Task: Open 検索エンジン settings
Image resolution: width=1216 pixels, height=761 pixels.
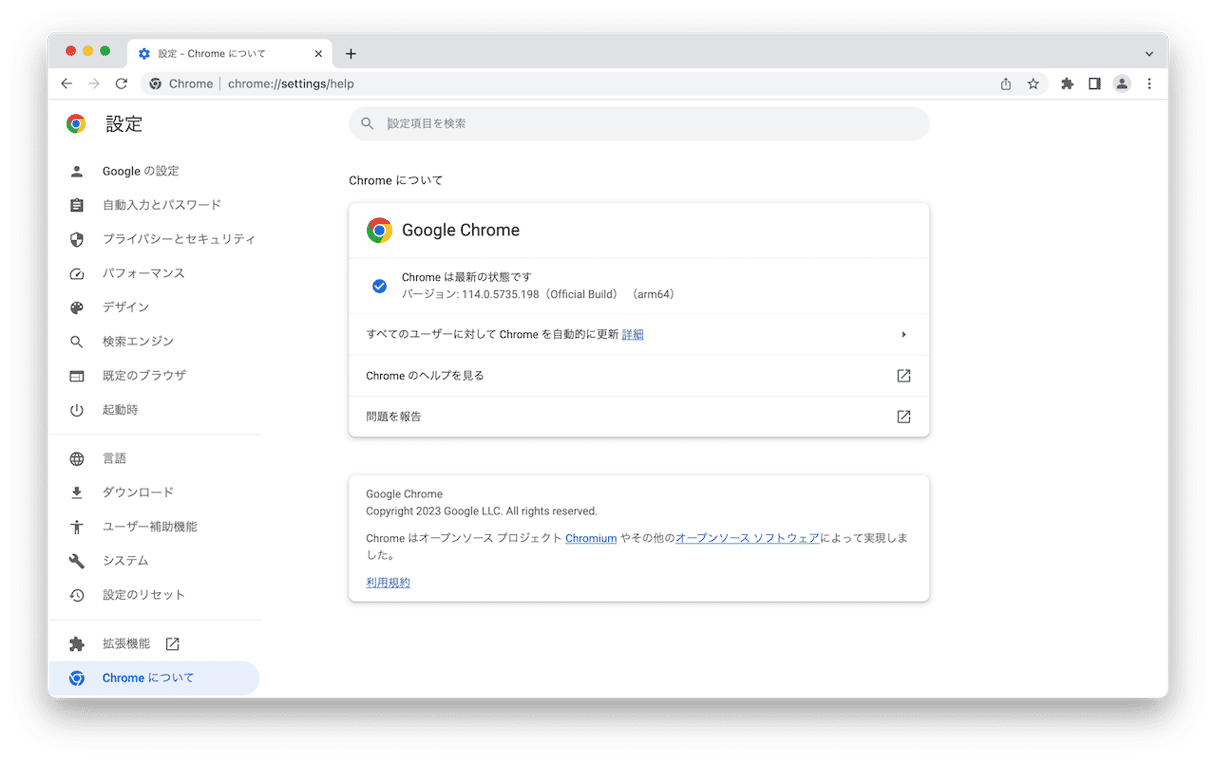Action: pos(153,341)
